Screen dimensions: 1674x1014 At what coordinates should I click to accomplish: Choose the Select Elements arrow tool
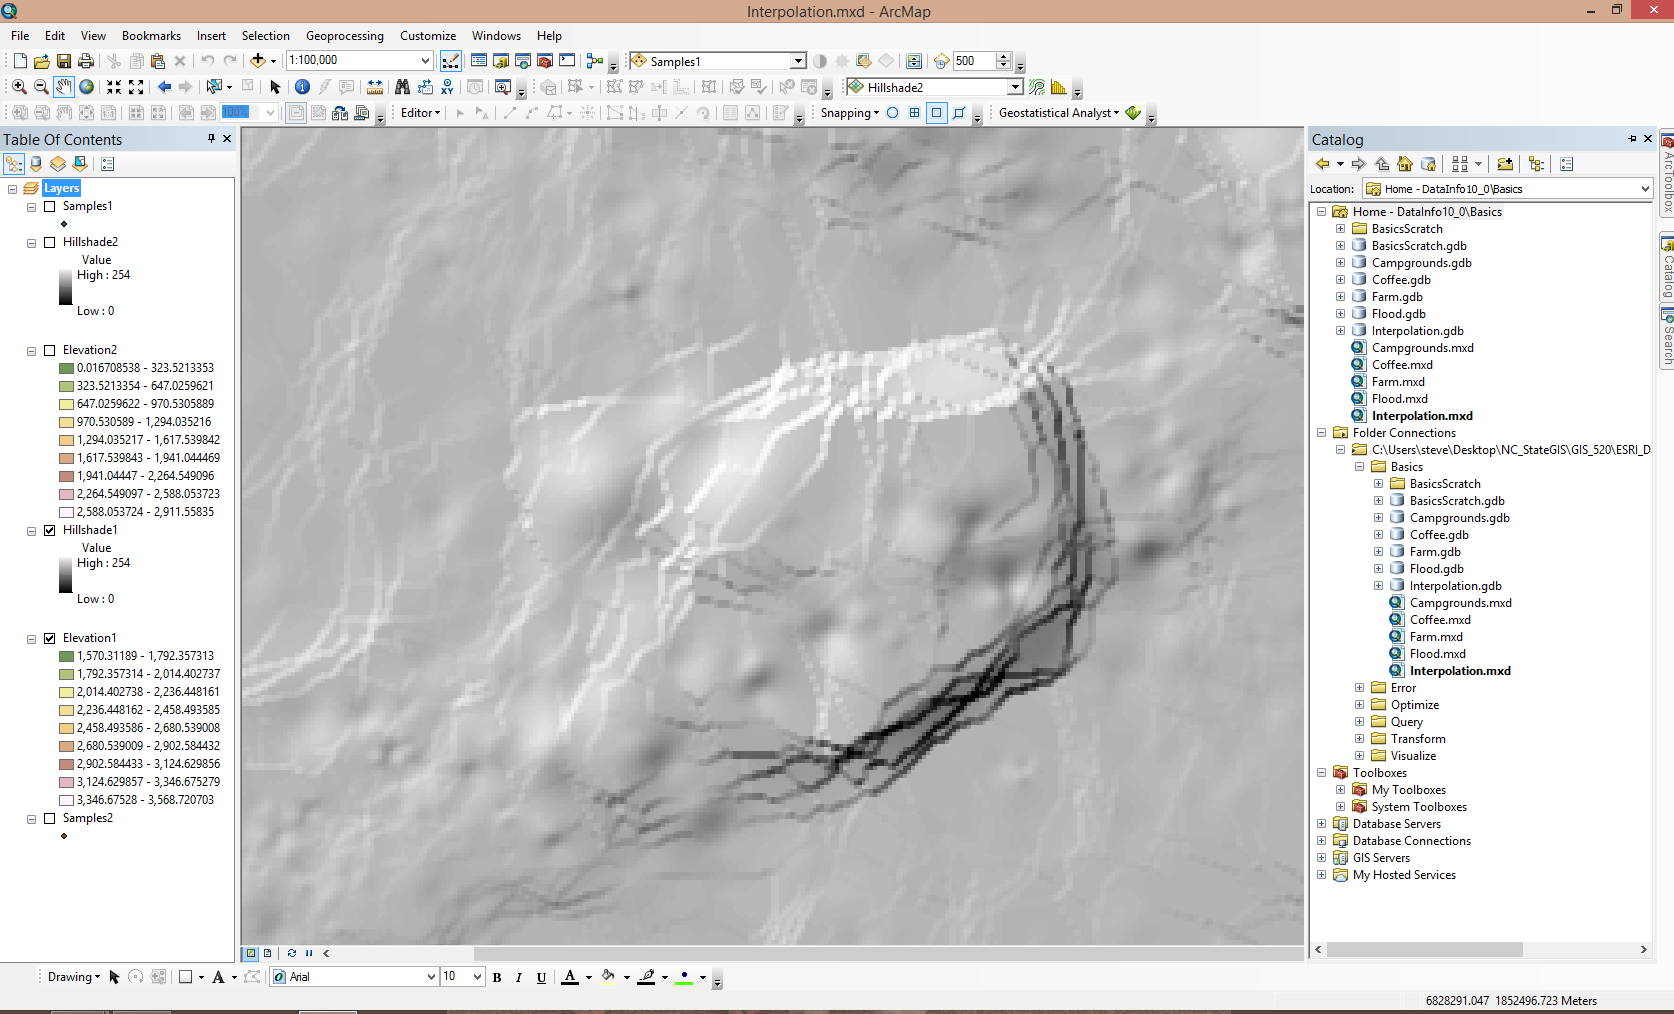point(276,87)
